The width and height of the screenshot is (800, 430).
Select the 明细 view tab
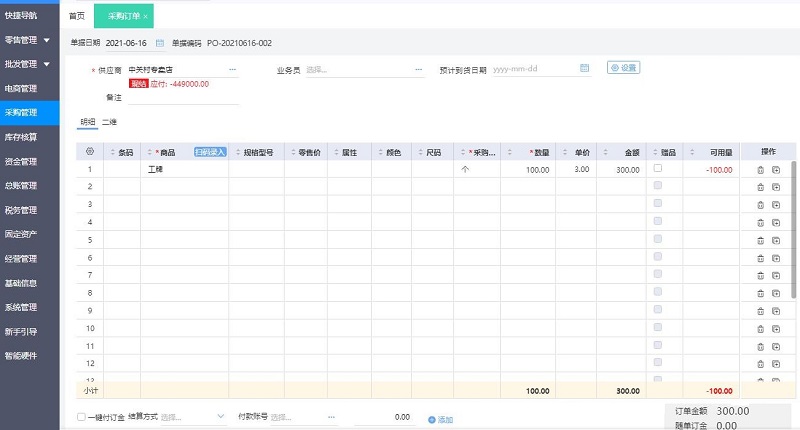[88, 122]
